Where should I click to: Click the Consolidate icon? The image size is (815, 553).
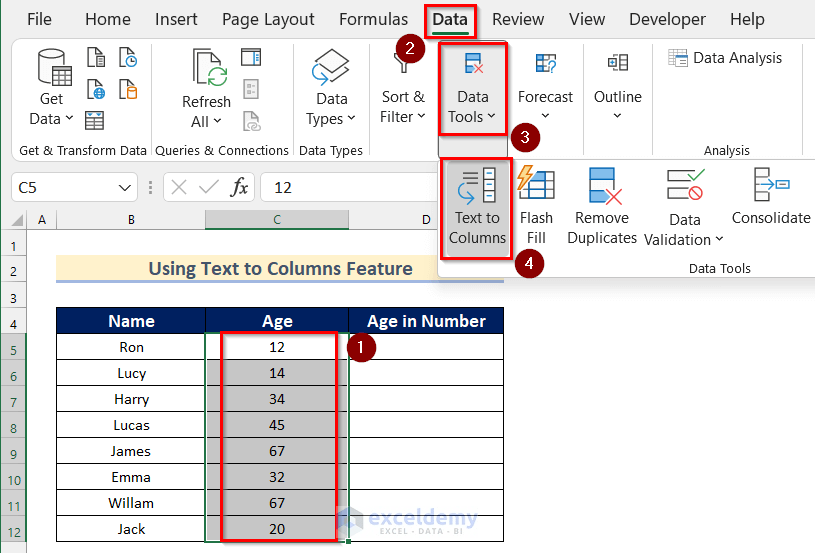pos(771,184)
